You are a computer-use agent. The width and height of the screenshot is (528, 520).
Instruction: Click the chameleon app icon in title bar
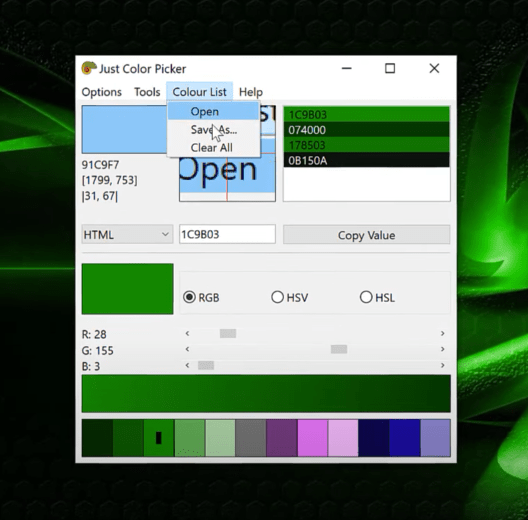[89, 68]
